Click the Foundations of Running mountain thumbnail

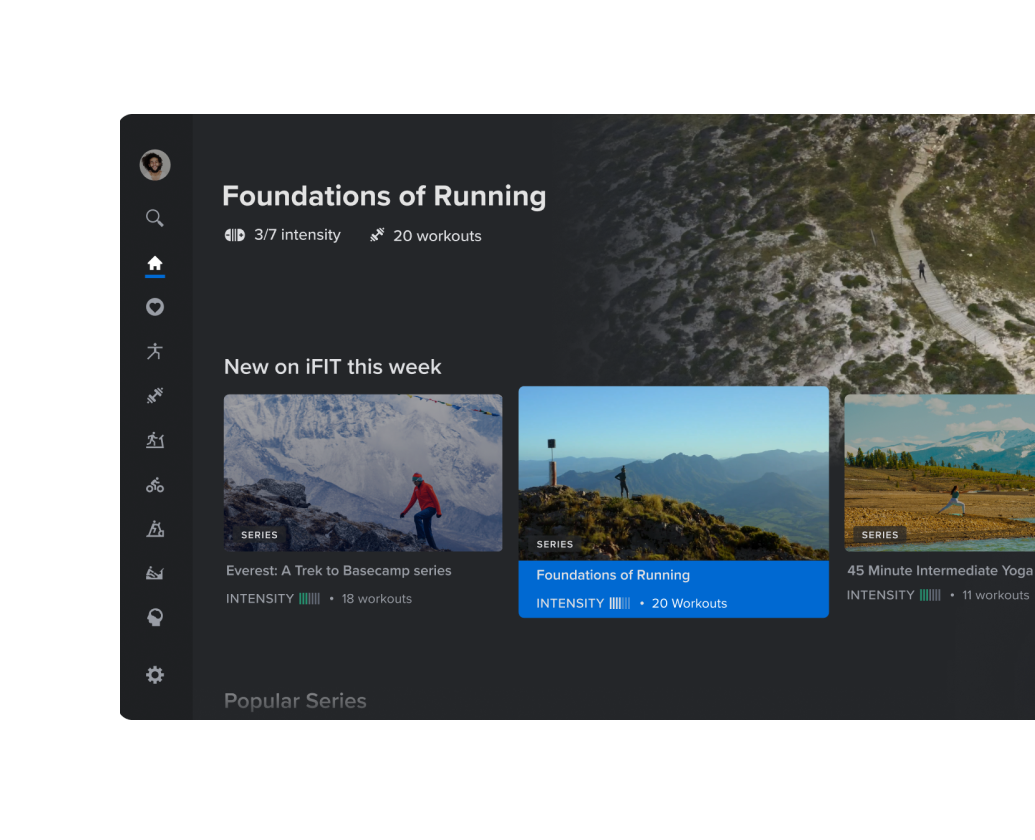tap(673, 473)
